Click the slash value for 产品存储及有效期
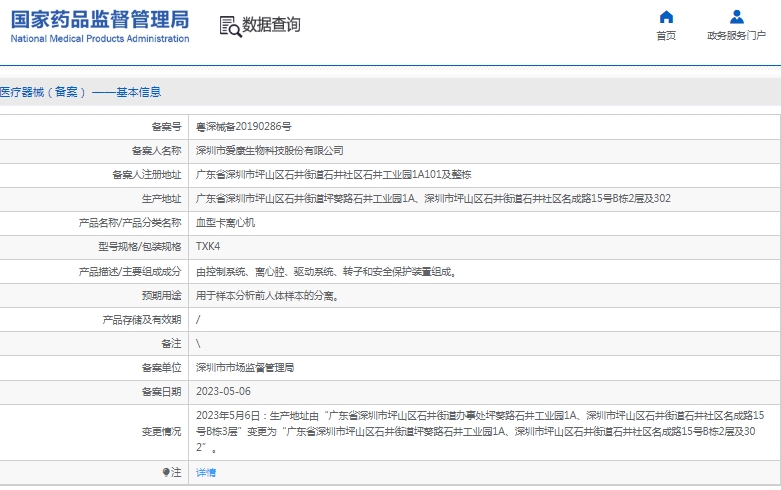781x490 pixels. 198,320
